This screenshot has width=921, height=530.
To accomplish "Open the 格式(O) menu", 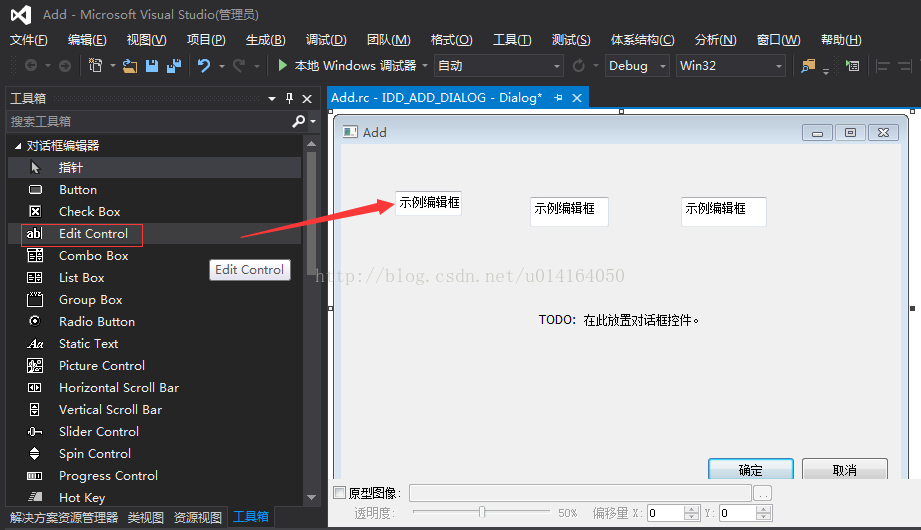I will (451, 40).
